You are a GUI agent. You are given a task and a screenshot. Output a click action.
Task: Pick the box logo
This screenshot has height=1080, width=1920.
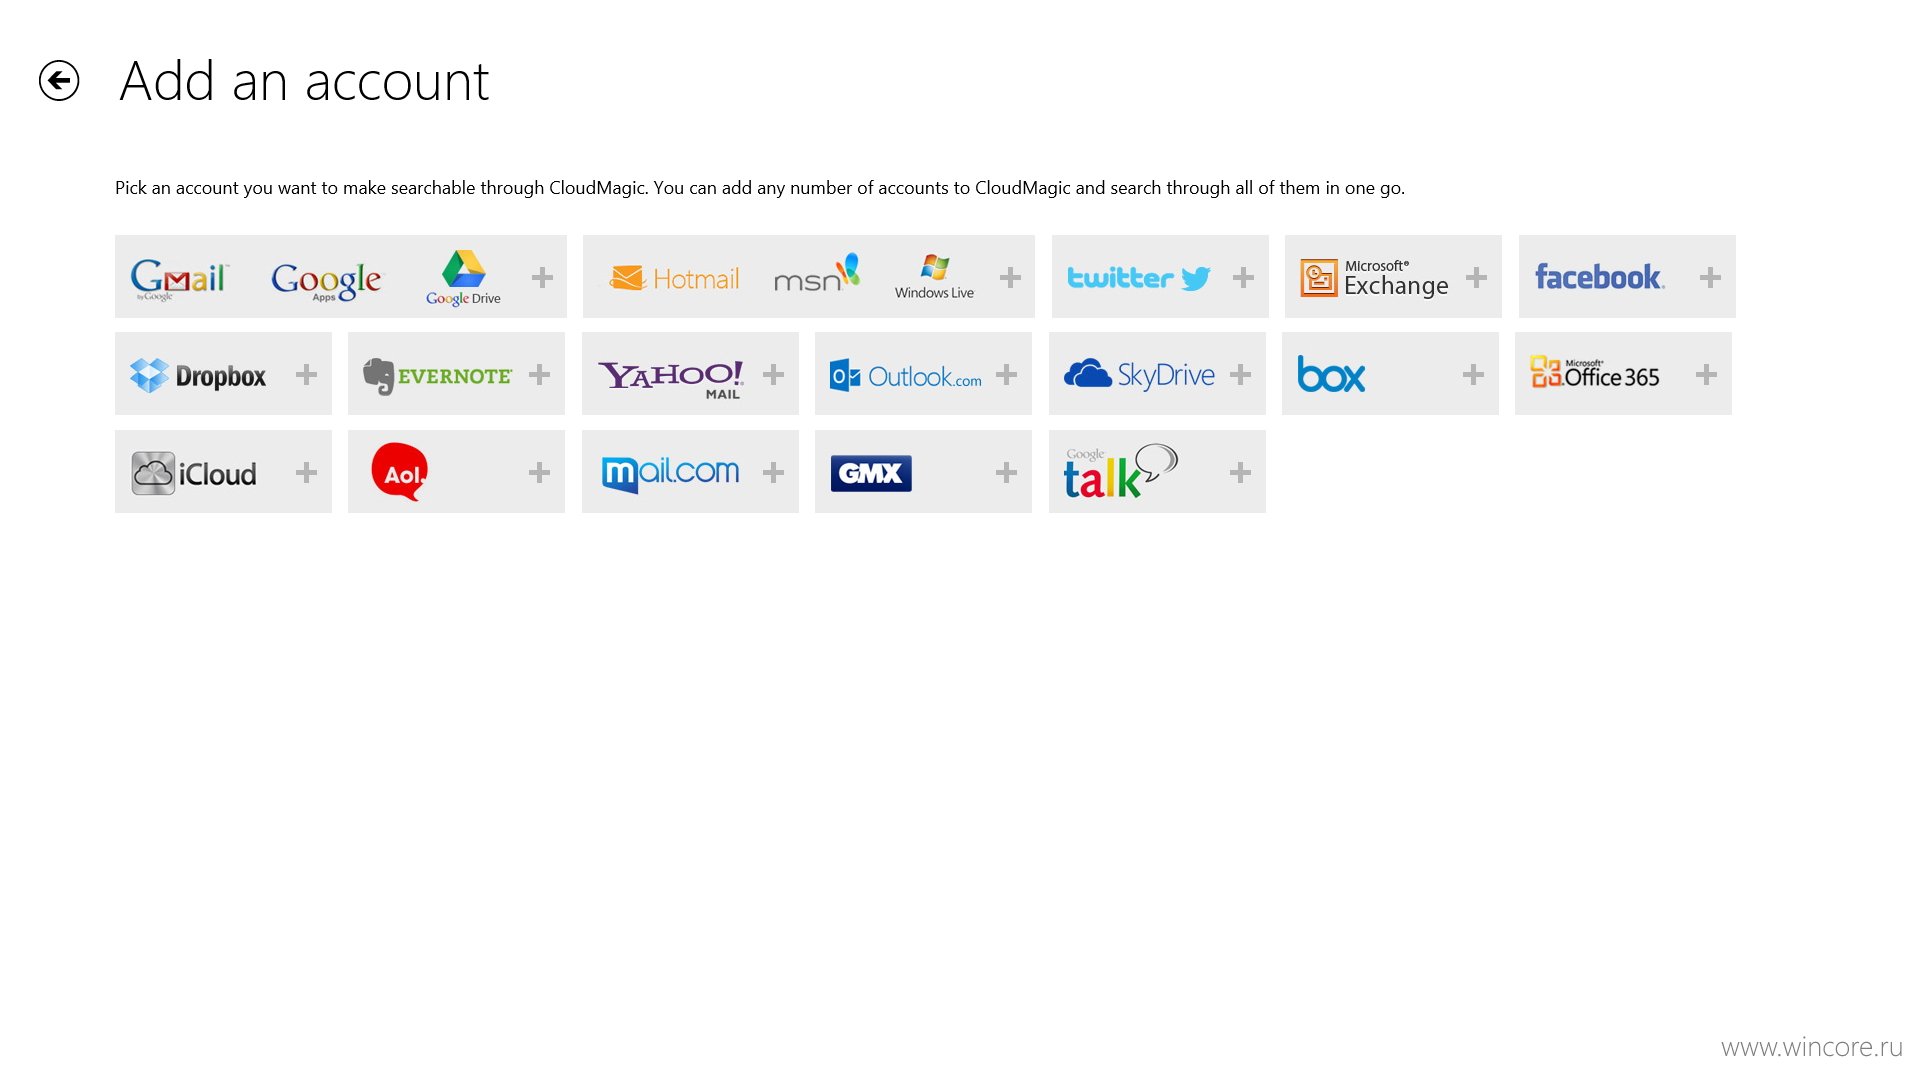[x=1331, y=374]
